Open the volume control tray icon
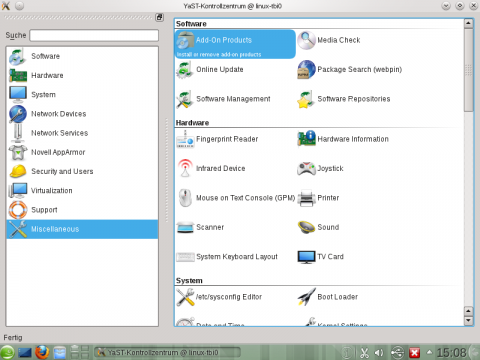Screen dimensions: 480x360 coord(379,353)
